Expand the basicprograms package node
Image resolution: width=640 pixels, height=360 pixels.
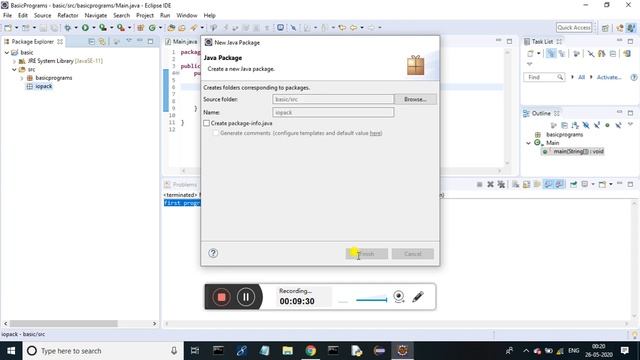[22, 78]
